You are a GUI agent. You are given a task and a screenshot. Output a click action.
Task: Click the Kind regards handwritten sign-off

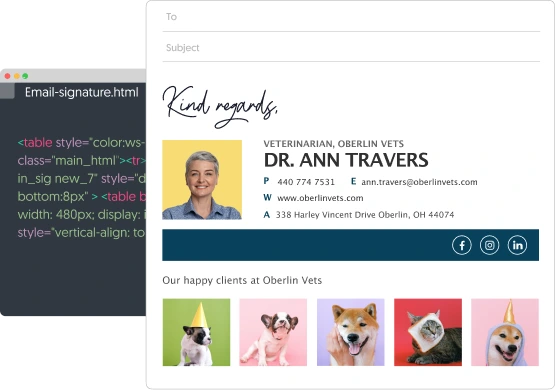point(220,106)
